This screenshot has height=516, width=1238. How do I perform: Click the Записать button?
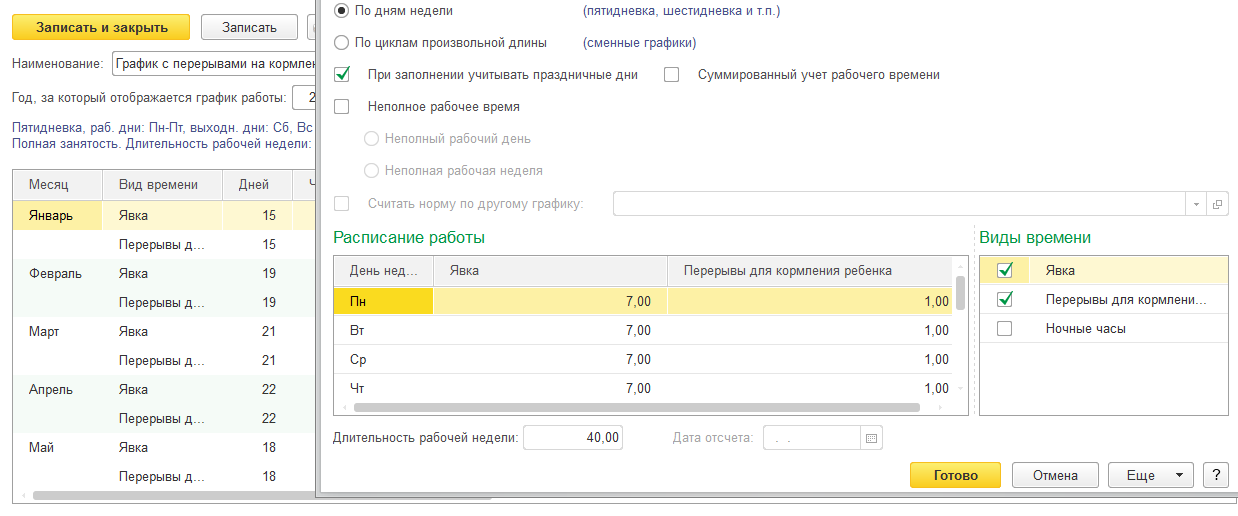coord(249,27)
